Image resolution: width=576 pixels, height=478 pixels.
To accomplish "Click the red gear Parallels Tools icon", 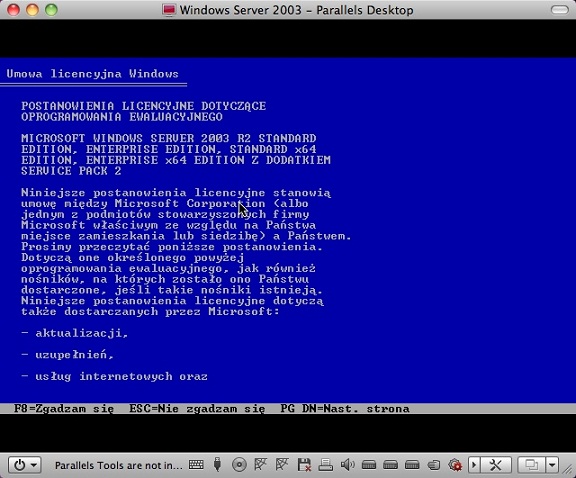I will click(x=455, y=465).
